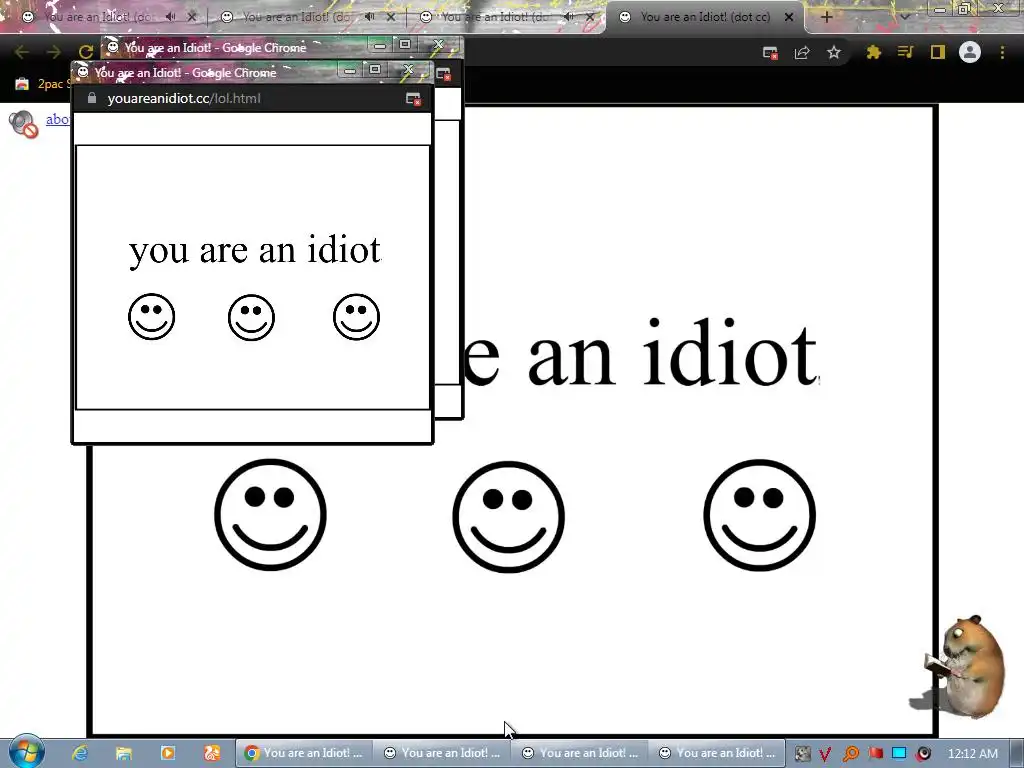Open the Windows Start orb
This screenshot has width=1024, height=768.
27,751
